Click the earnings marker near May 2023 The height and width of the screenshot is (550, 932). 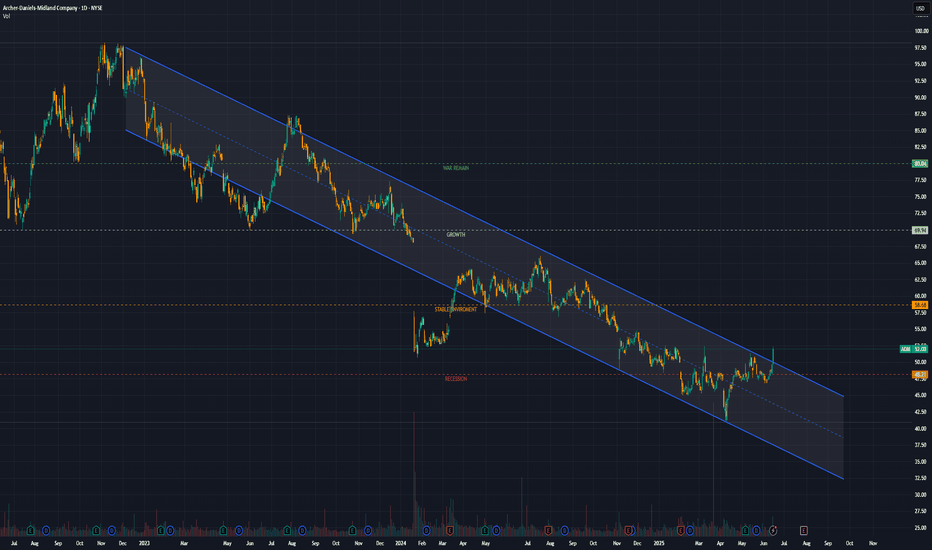point(223,530)
